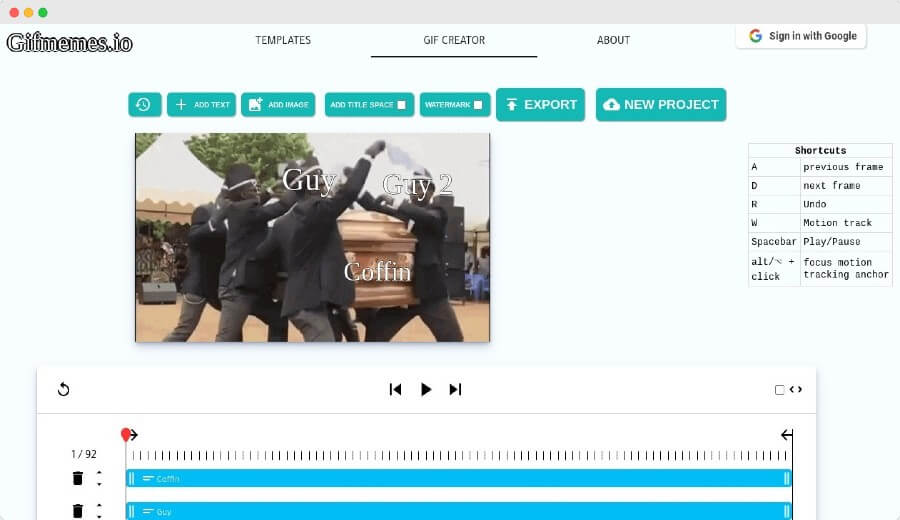Start a New Project
Image resolution: width=900 pixels, height=520 pixels.
pos(661,104)
